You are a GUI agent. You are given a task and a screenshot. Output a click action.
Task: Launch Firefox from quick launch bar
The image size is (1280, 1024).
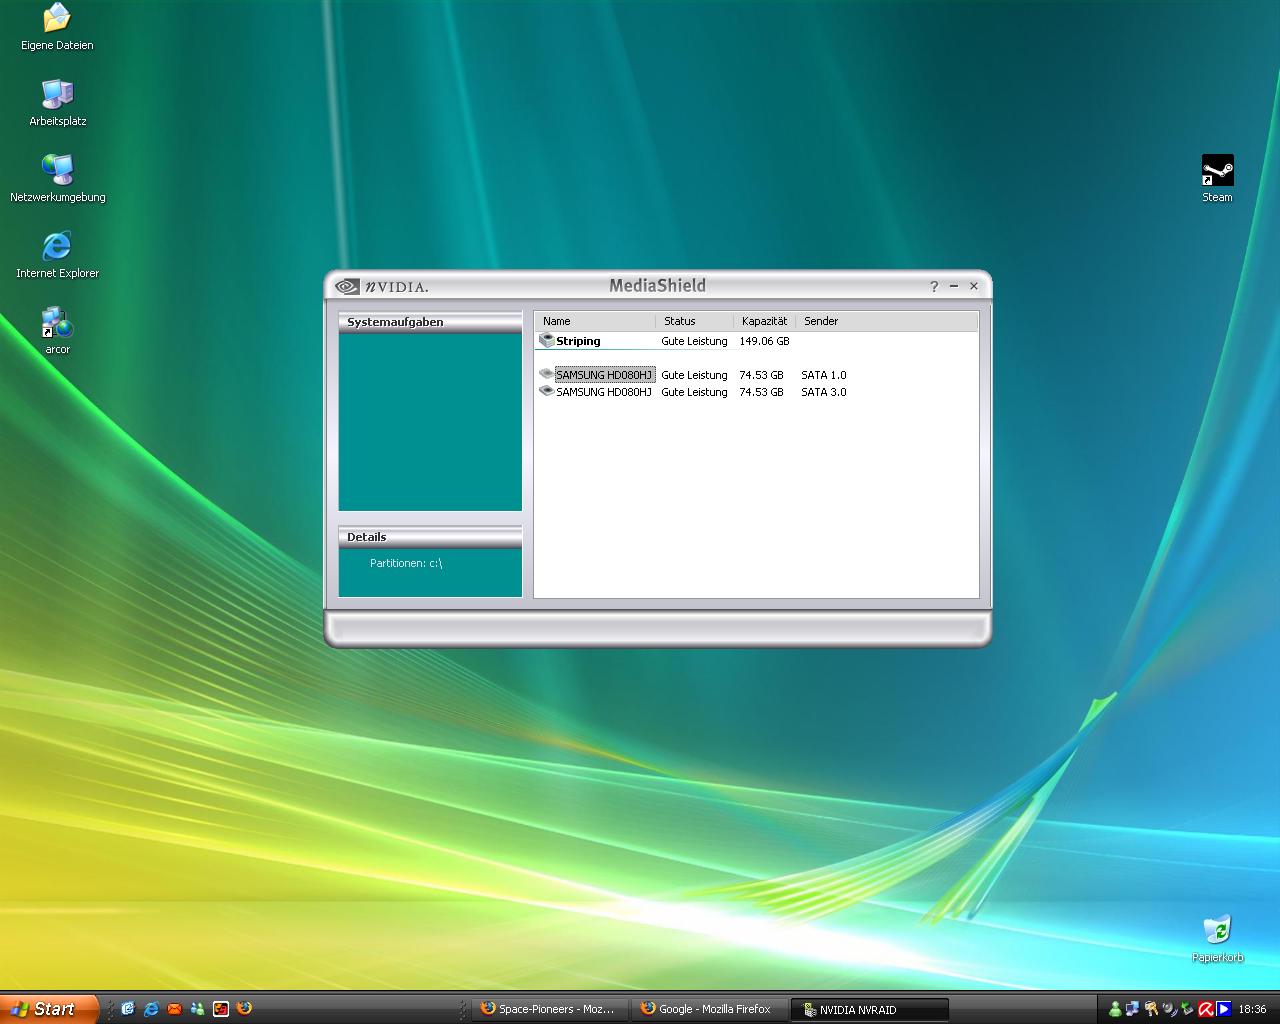click(x=244, y=1009)
